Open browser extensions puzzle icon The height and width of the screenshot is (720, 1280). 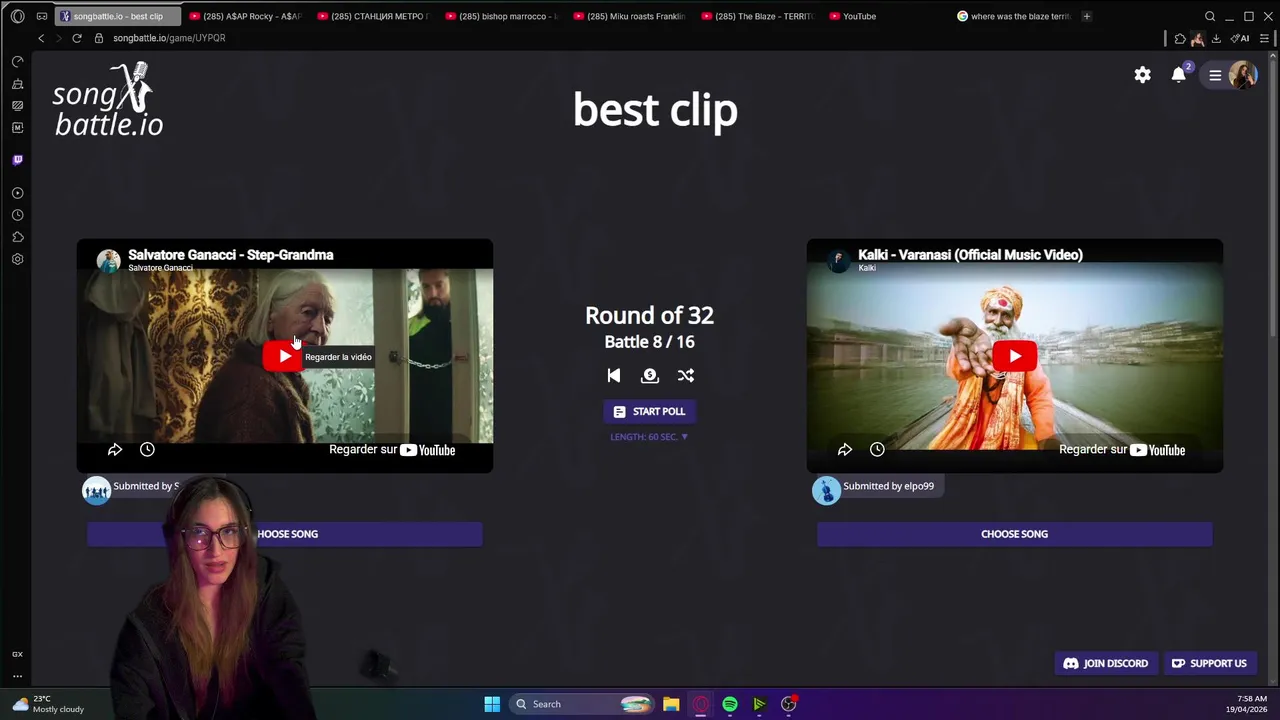tap(1180, 38)
